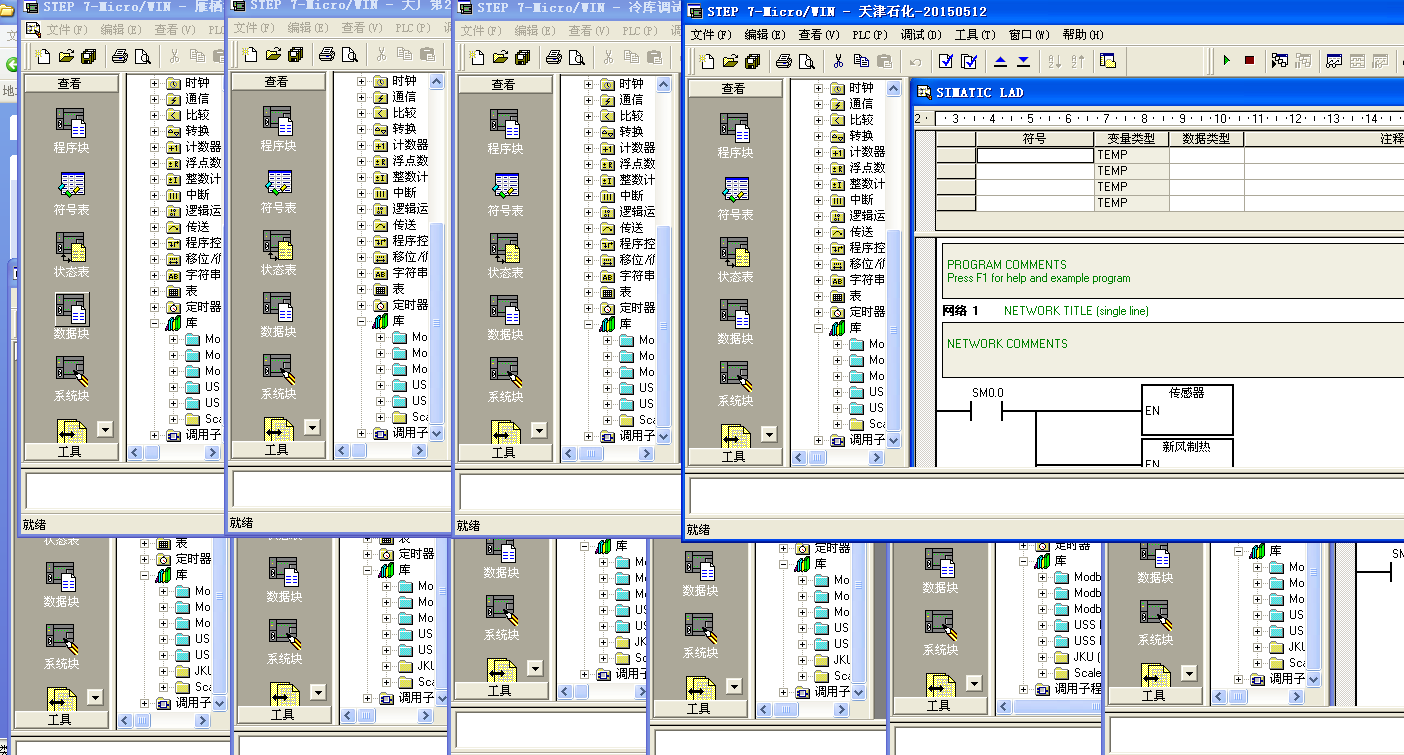The width and height of the screenshot is (1404, 755).
Task: Click the red STOP square icon
Action: click(x=1249, y=61)
